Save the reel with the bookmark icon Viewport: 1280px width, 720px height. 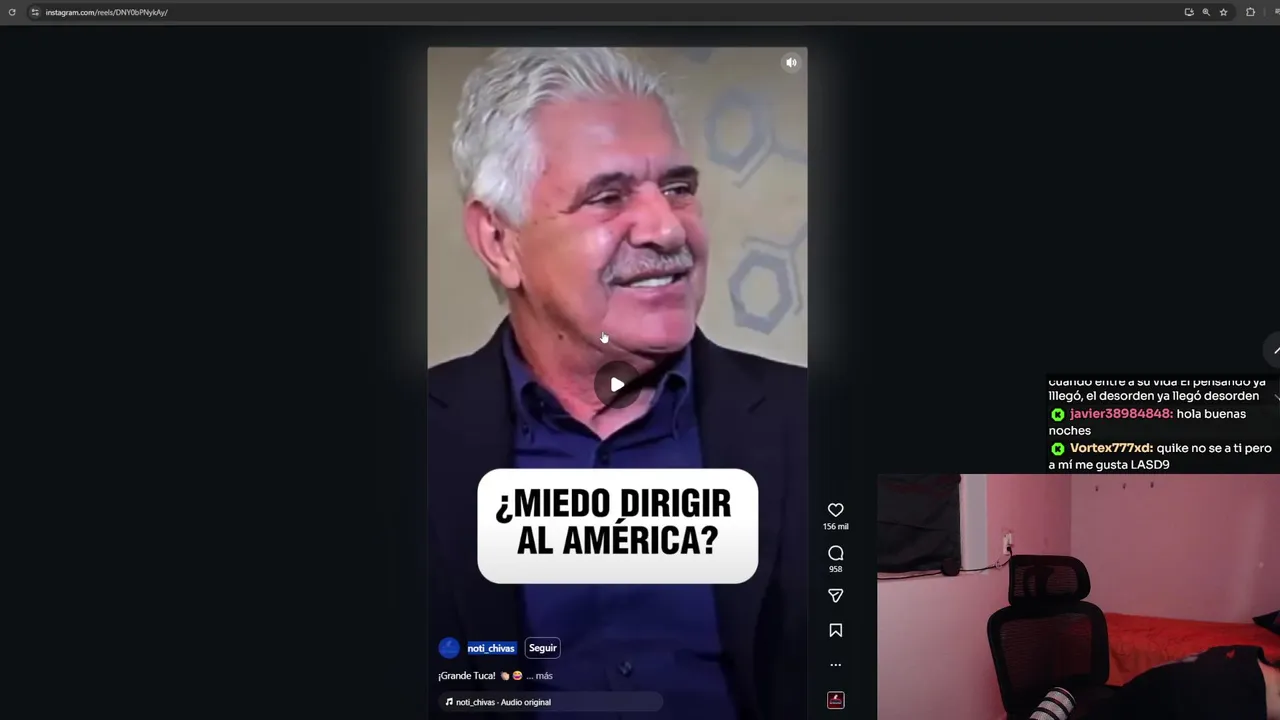(835, 630)
